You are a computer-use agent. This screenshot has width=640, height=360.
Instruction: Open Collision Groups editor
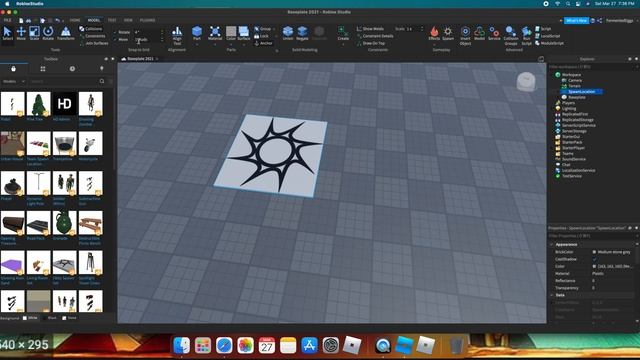511,35
